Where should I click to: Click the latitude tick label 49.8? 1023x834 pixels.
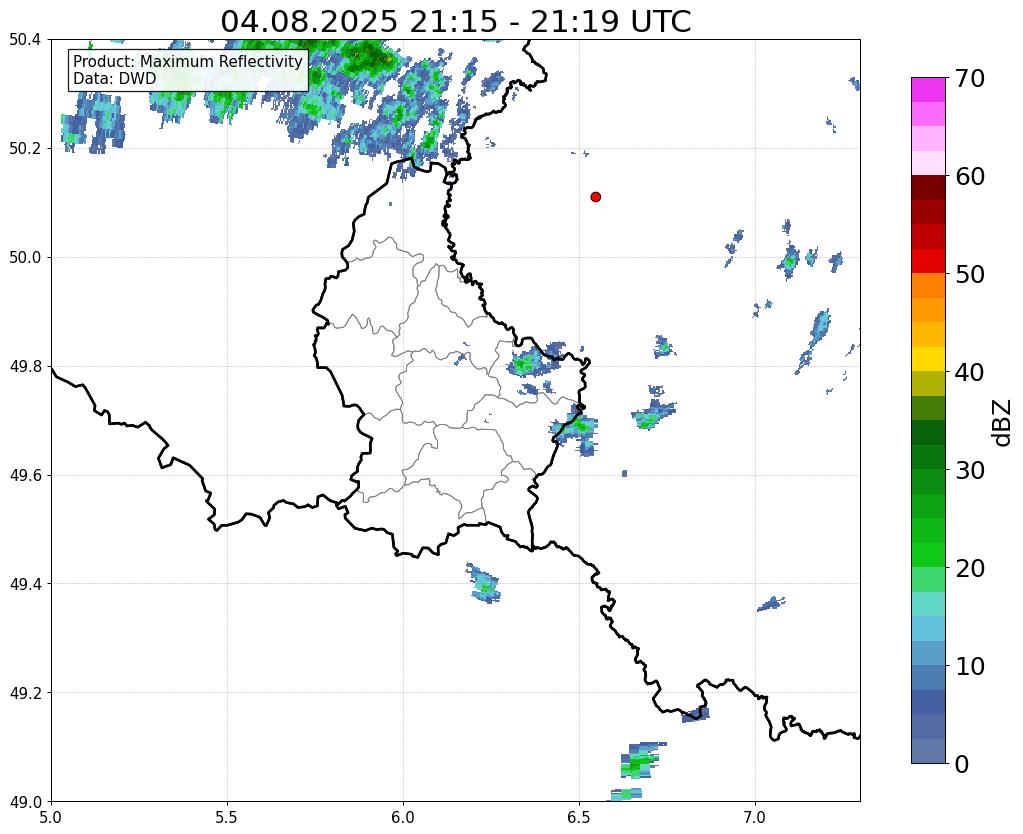[25, 367]
